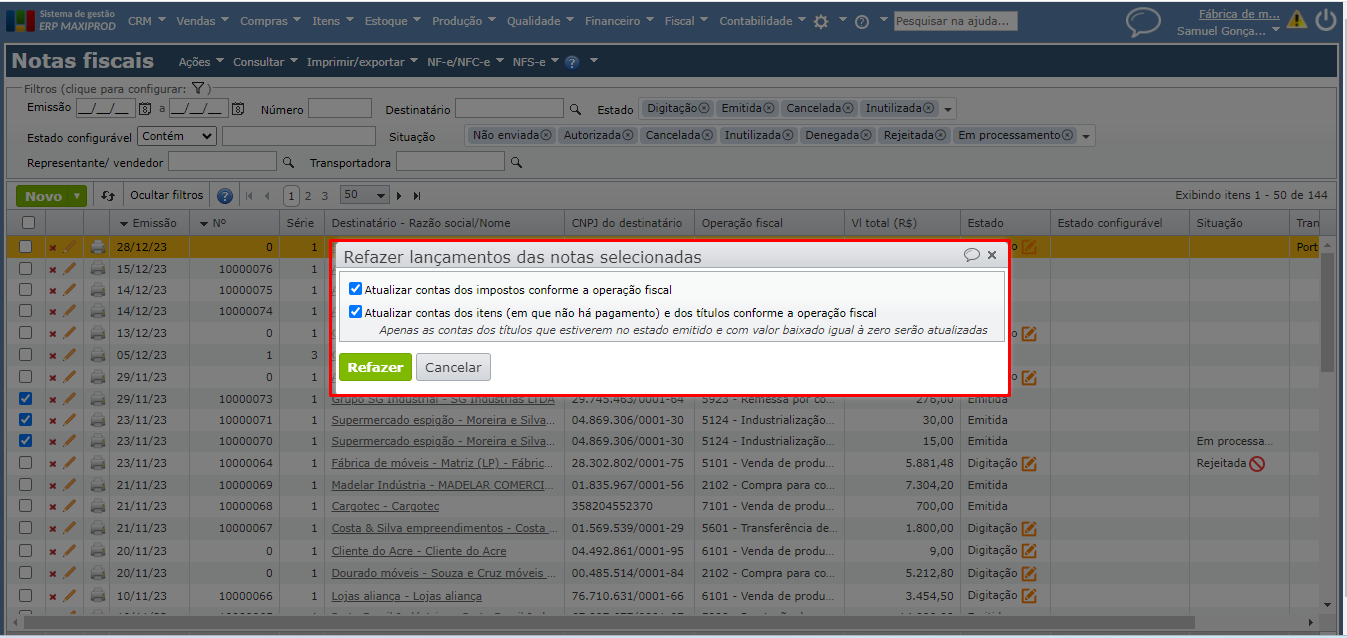
Task: Open the Estoque menu
Action: point(393,21)
